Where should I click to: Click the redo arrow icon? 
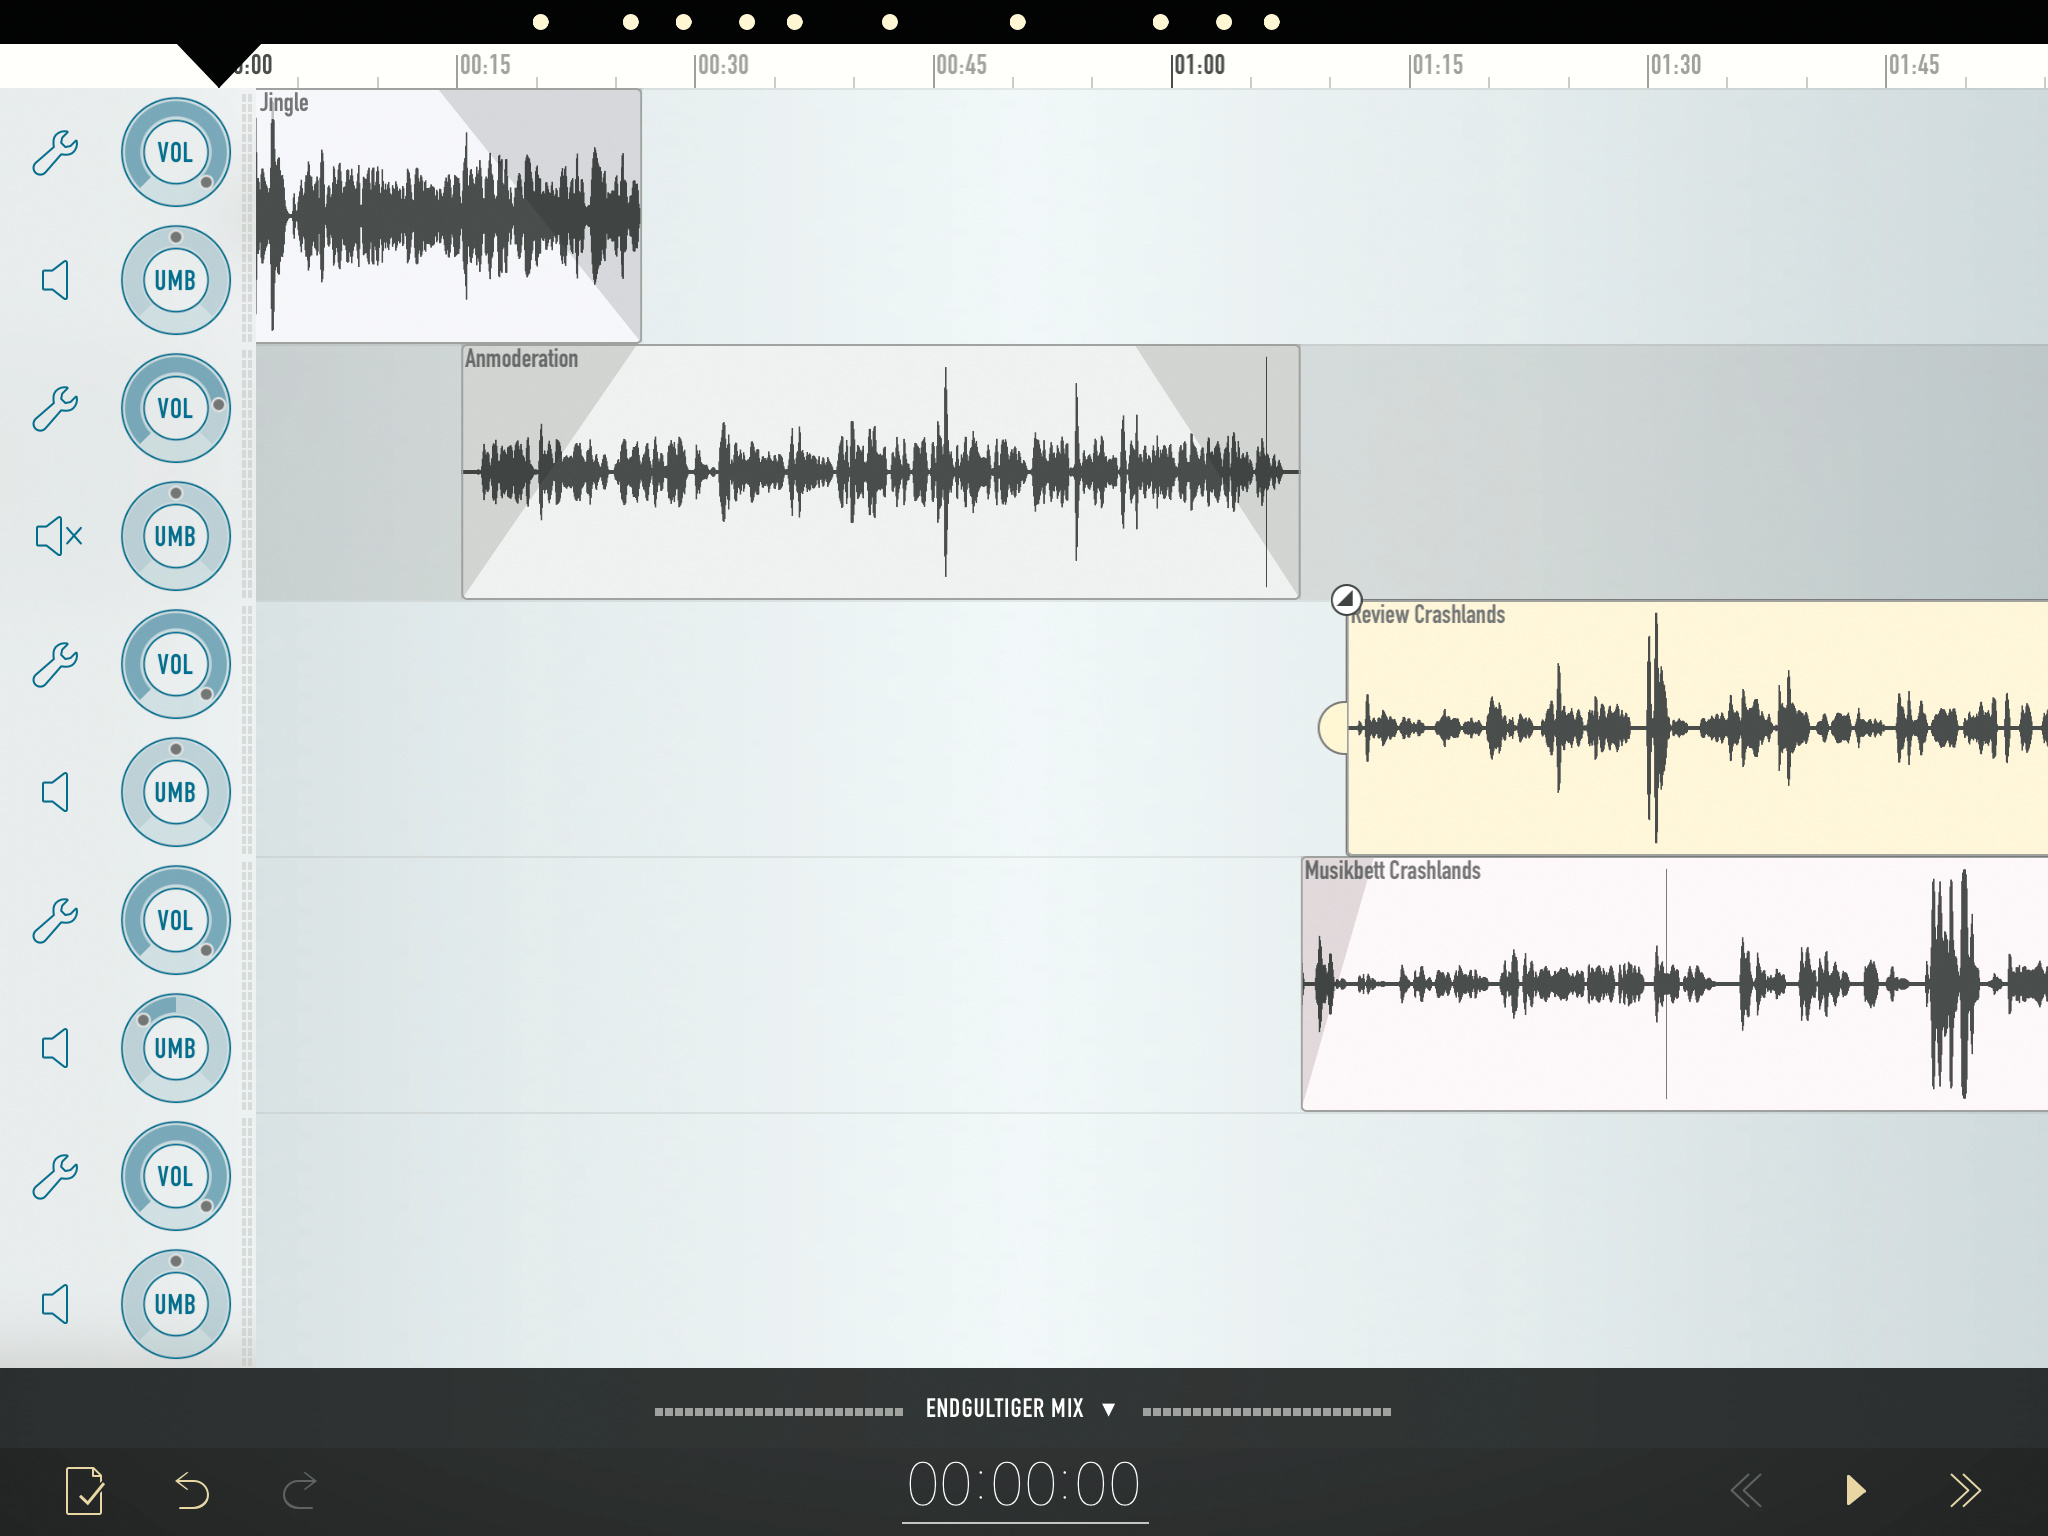(299, 1490)
